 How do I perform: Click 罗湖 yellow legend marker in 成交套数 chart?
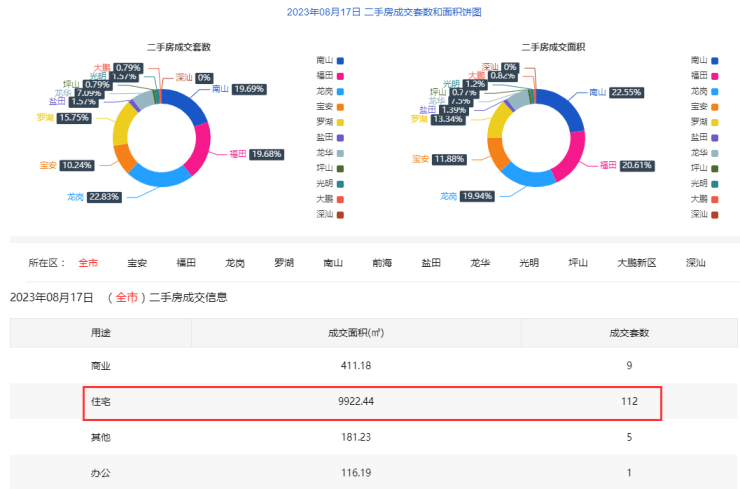(x=342, y=122)
